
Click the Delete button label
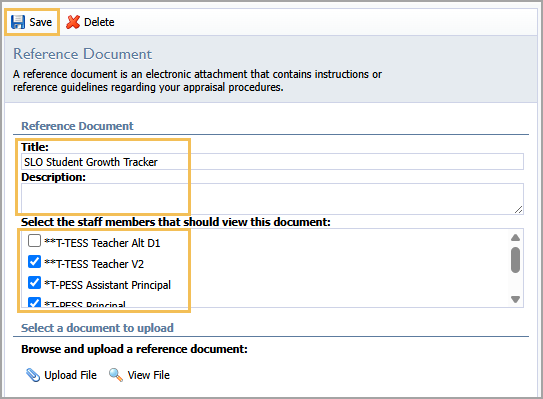point(99,22)
